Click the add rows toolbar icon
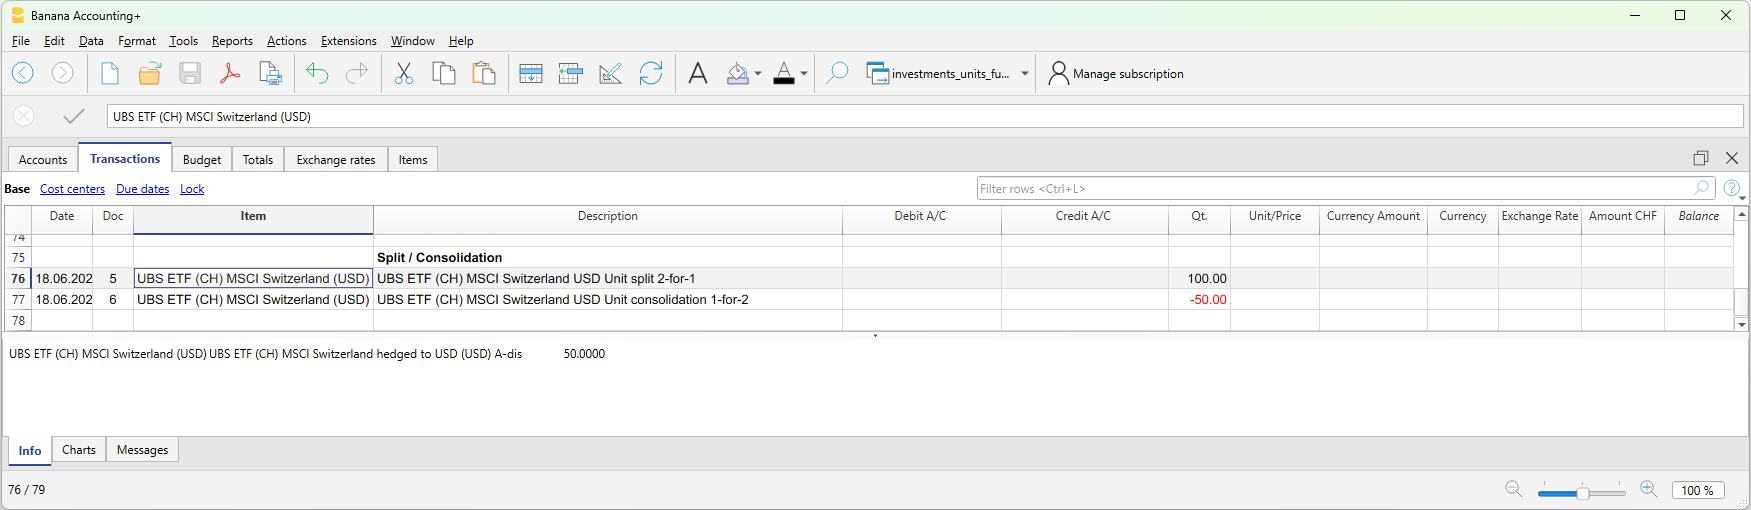 531,73
